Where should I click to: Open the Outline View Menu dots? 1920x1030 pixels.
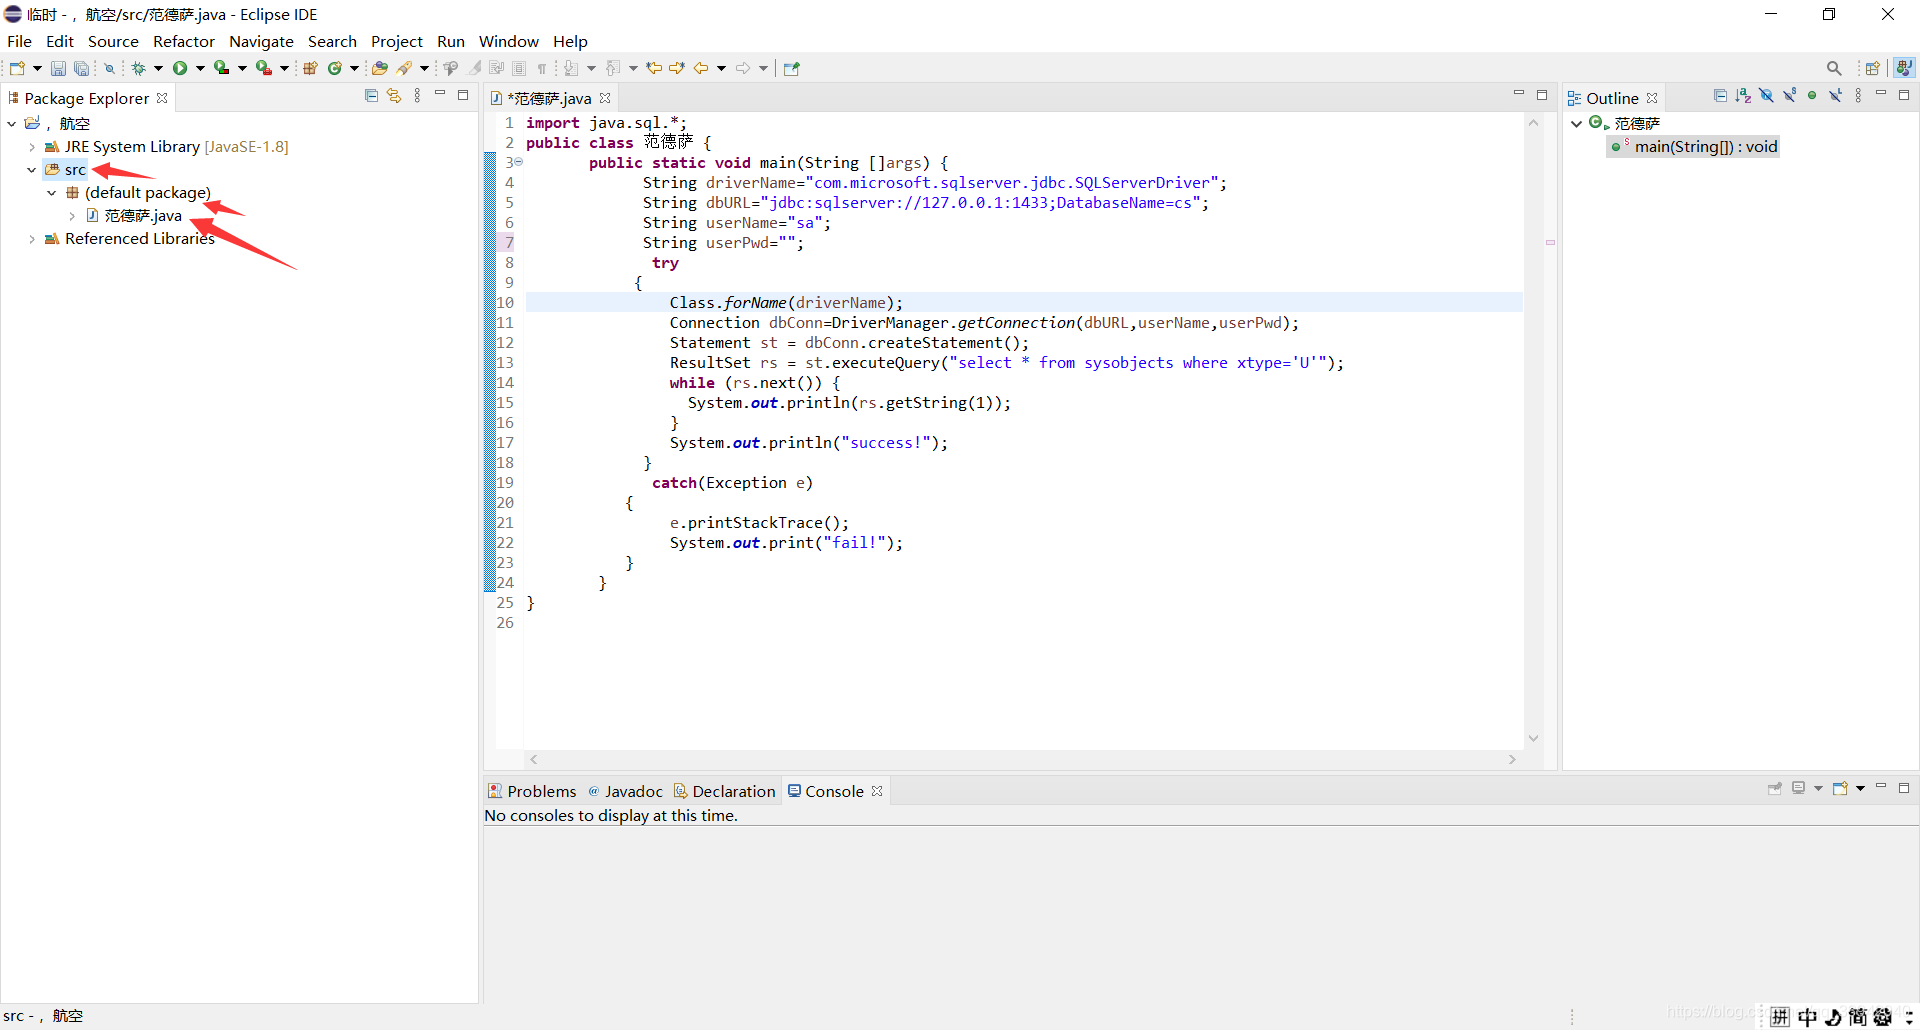pos(1858,96)
